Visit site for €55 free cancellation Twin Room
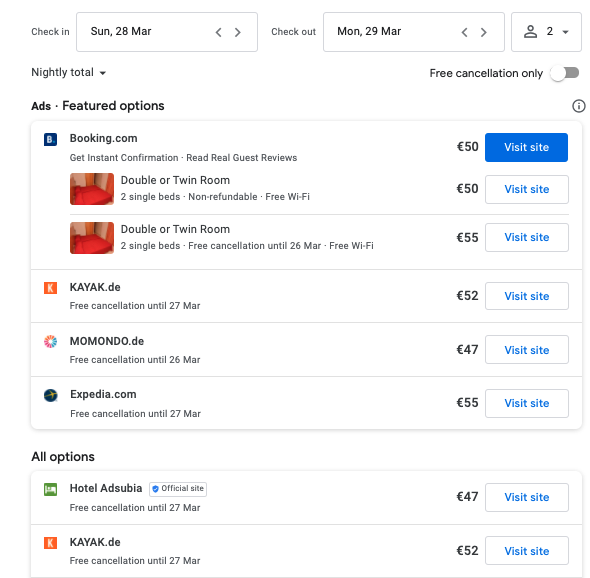 click(x=527, y=237)
